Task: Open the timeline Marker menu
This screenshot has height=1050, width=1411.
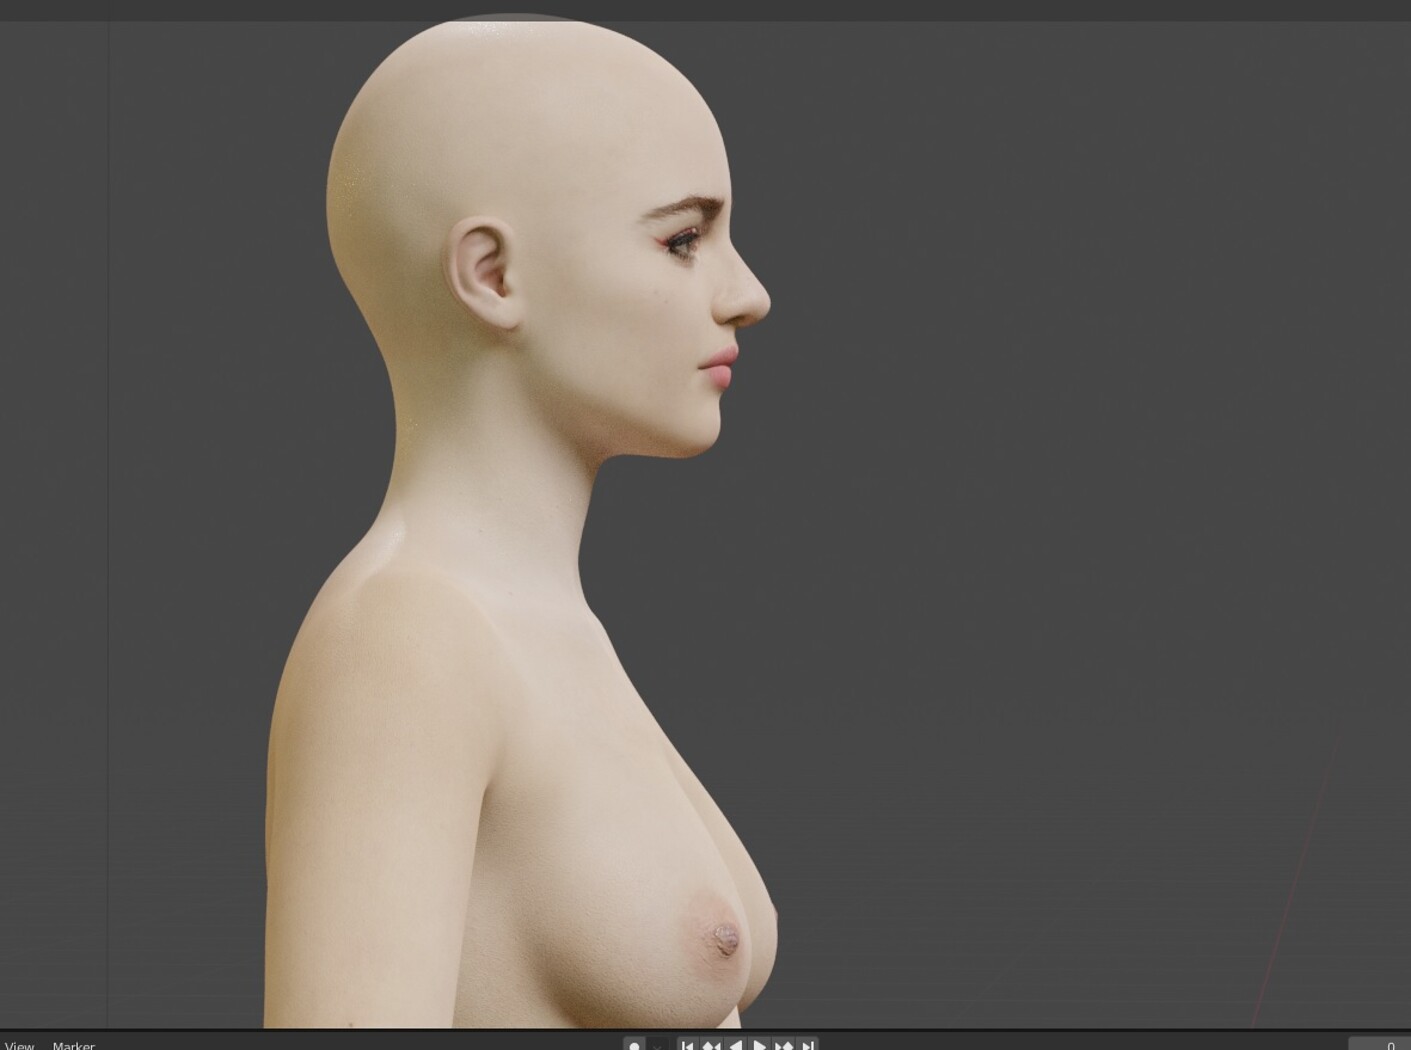Action: [x=73, y=1045]
